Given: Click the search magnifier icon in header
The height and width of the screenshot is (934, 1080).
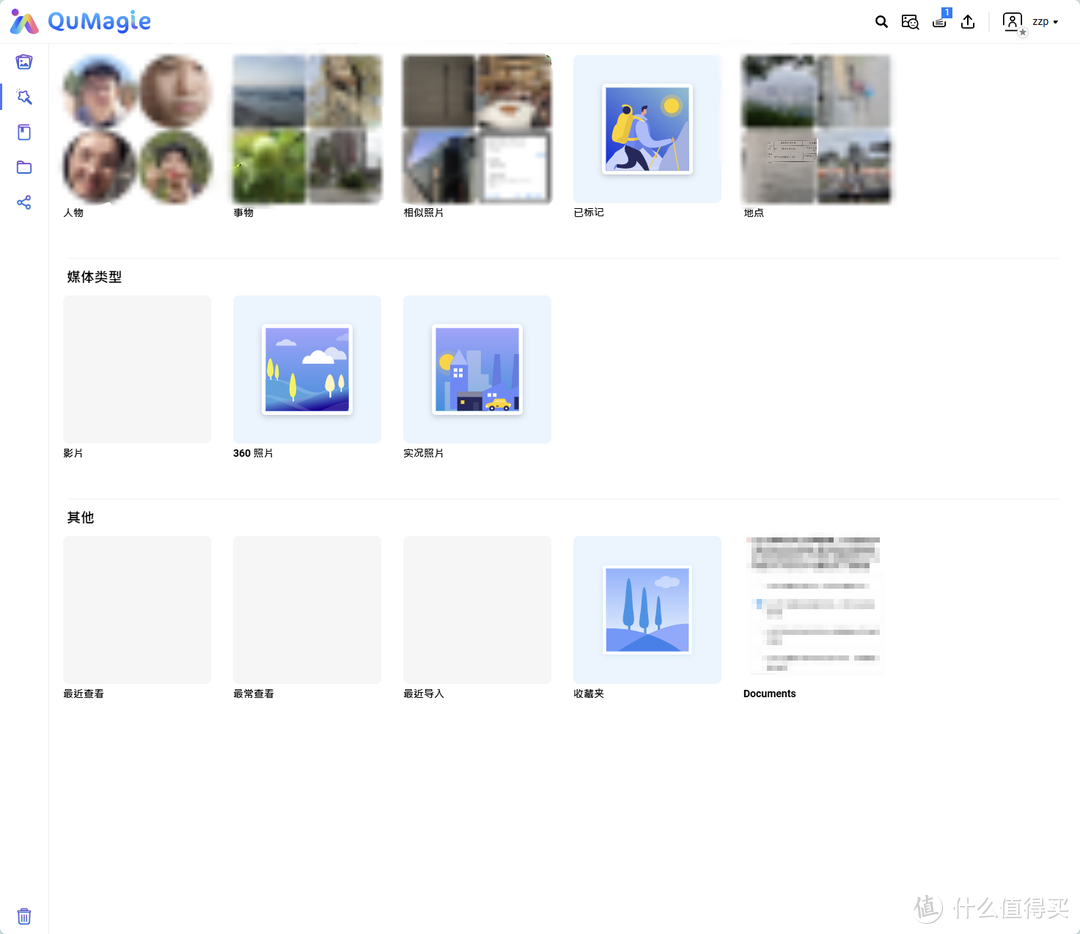Looking at the screenshot, I should (x=881, y=22).
